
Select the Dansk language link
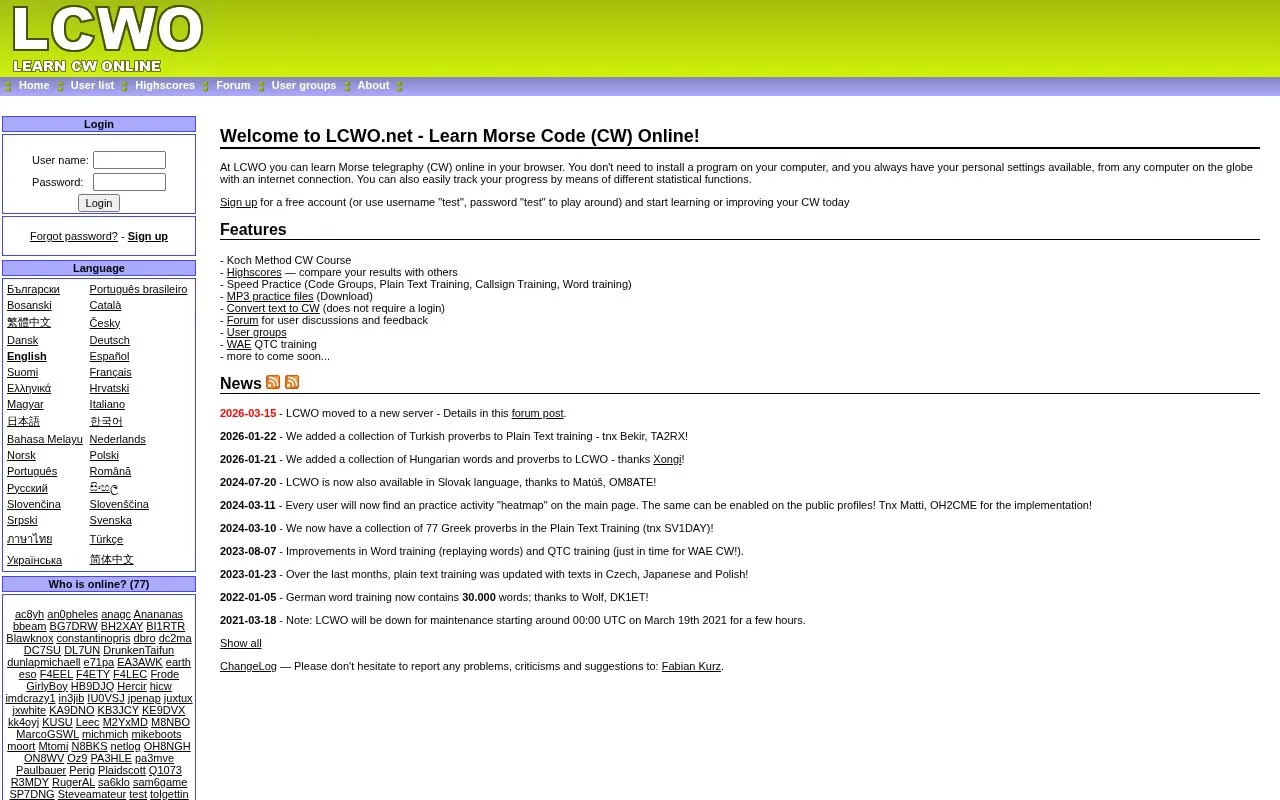pos(23,340)
